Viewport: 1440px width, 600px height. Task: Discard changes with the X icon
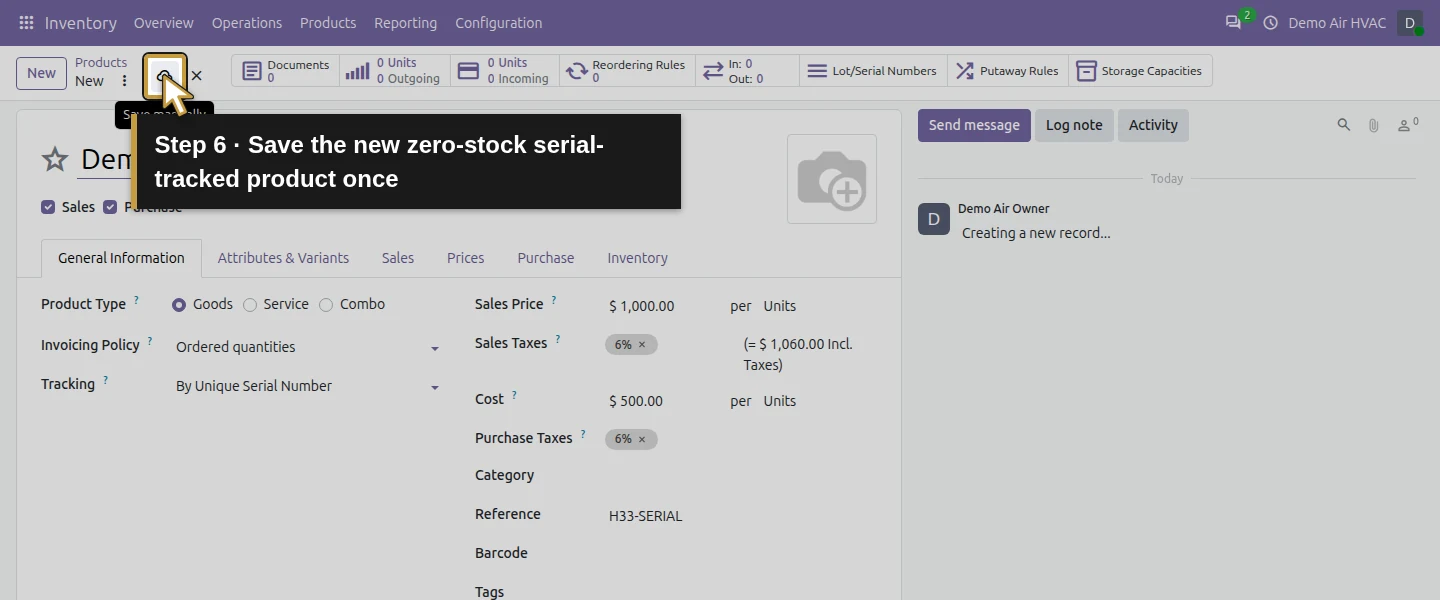point(196,75)
